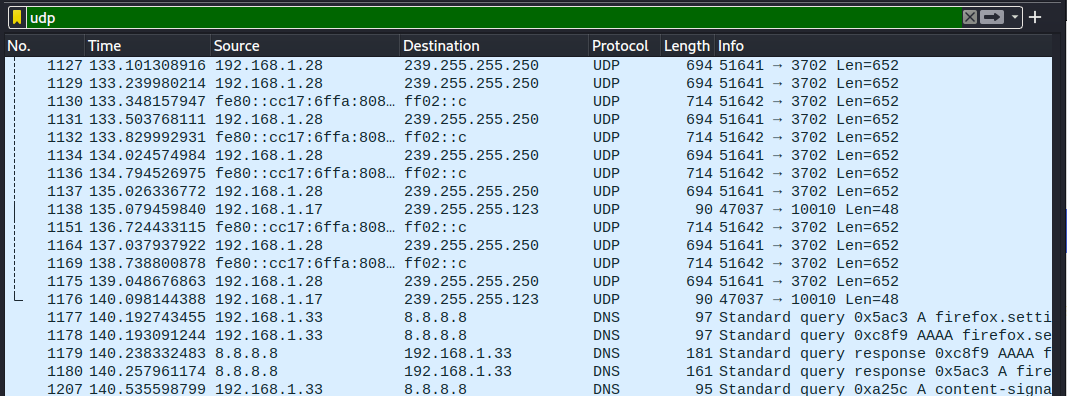Sort by the Length column header

coord(687,46)
